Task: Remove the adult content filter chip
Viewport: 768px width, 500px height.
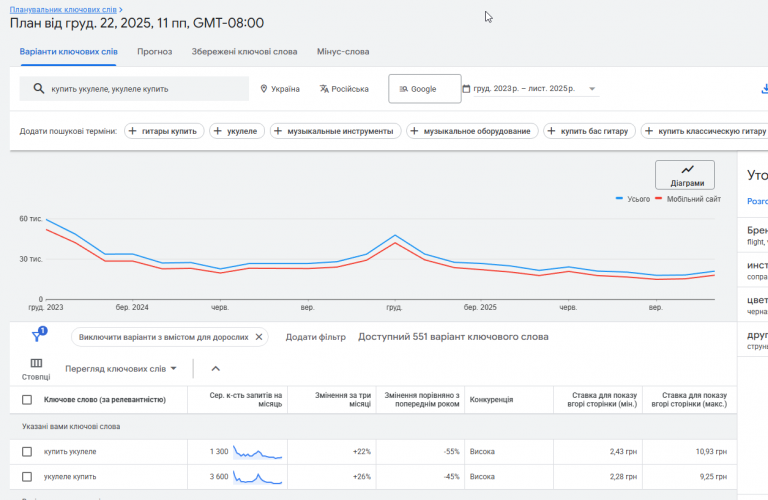Action: [x=259, y=337]
